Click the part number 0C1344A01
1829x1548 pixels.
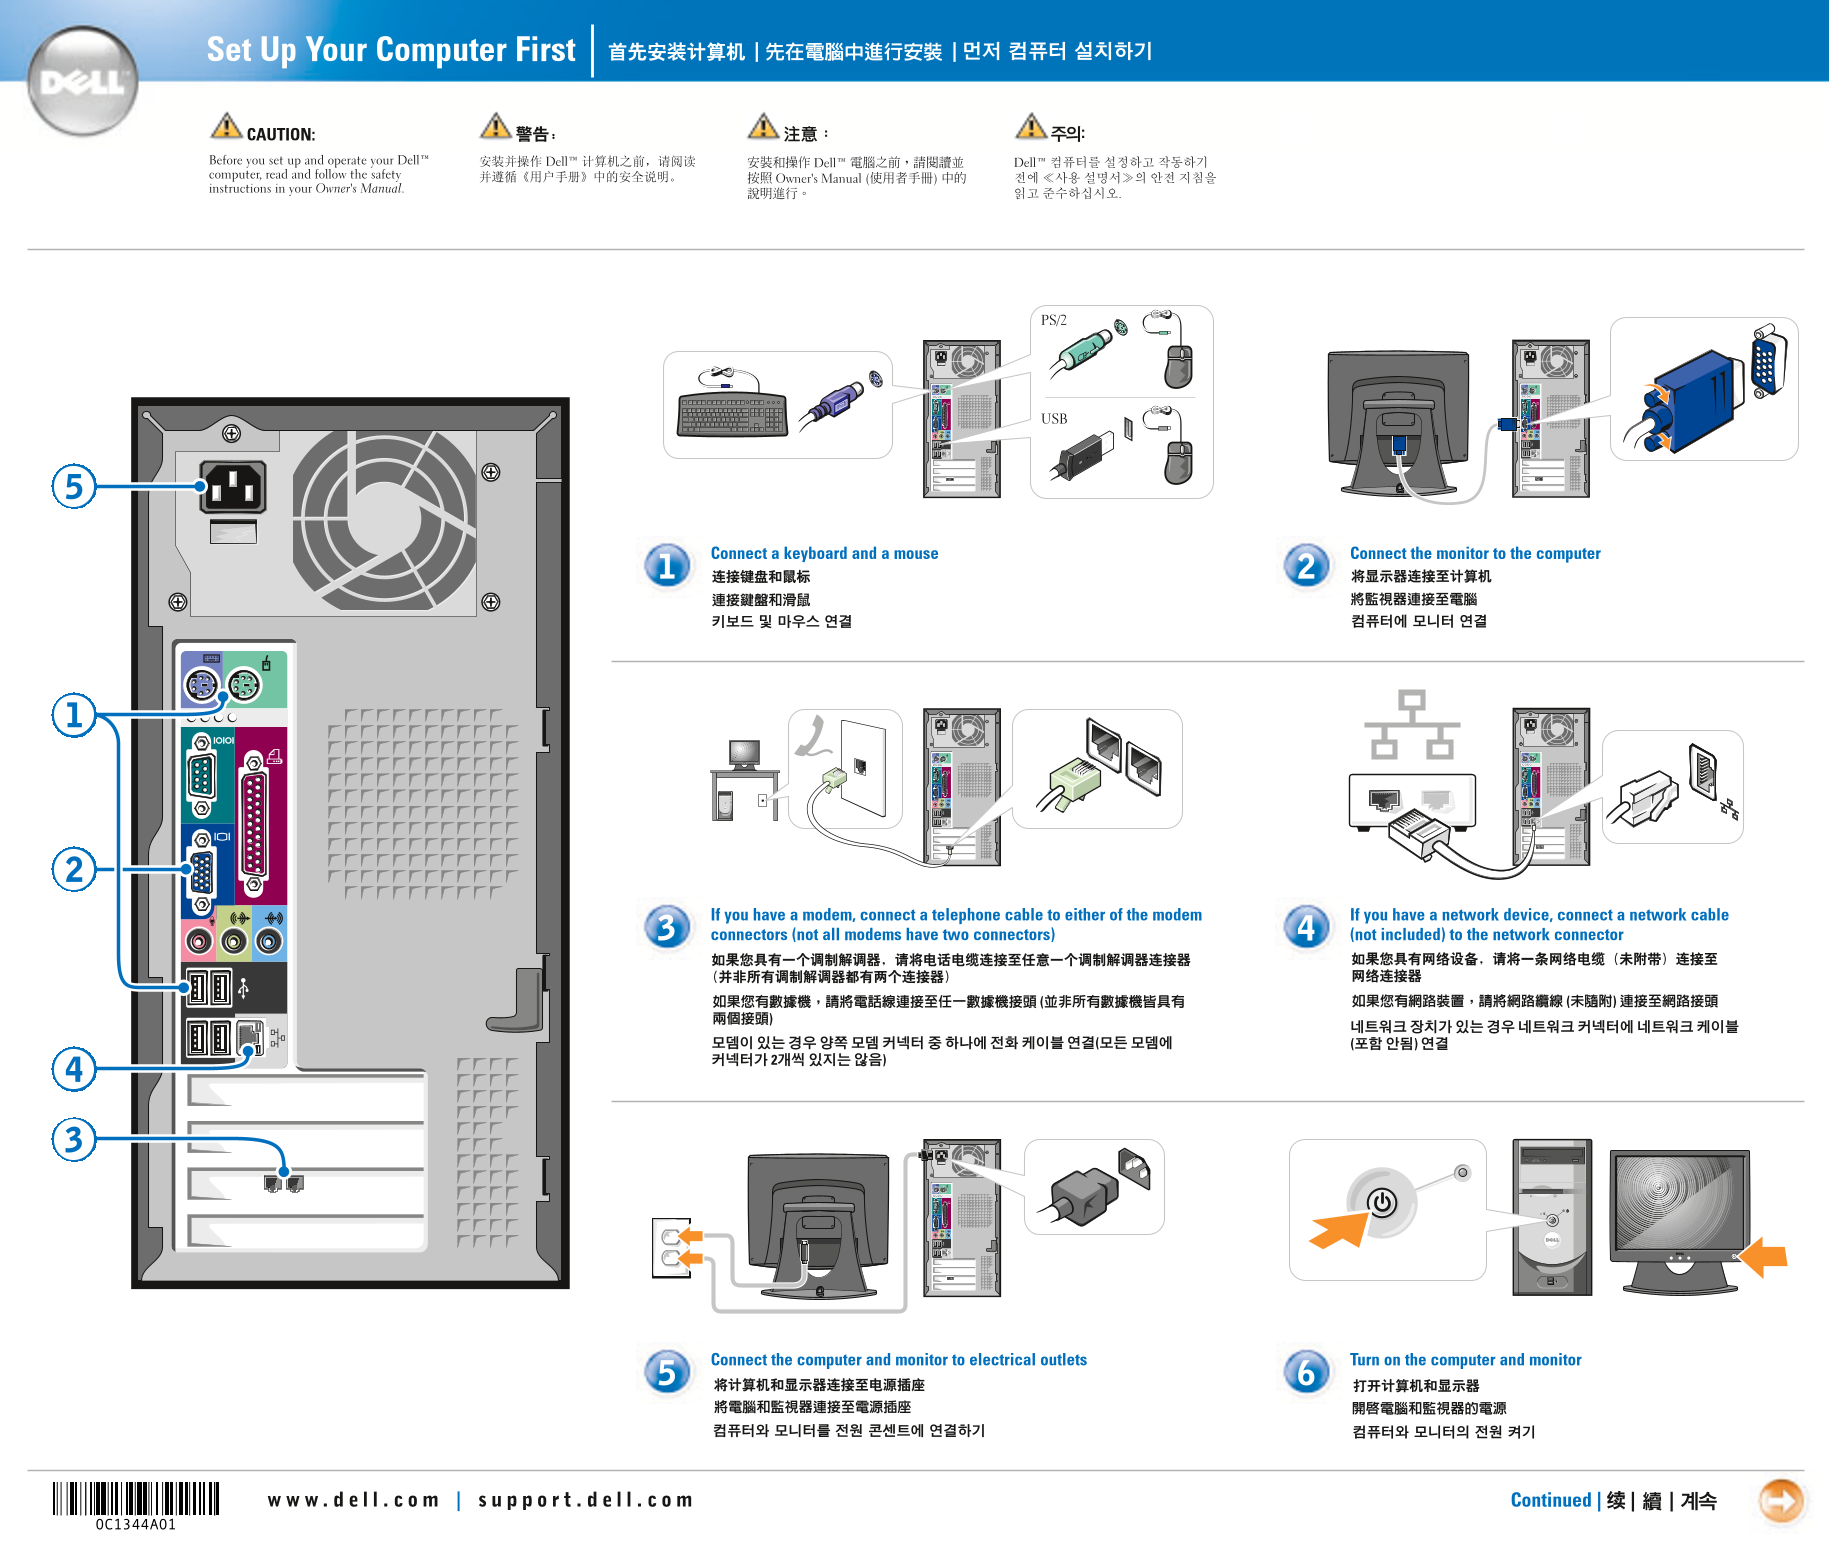point(136,1525)
